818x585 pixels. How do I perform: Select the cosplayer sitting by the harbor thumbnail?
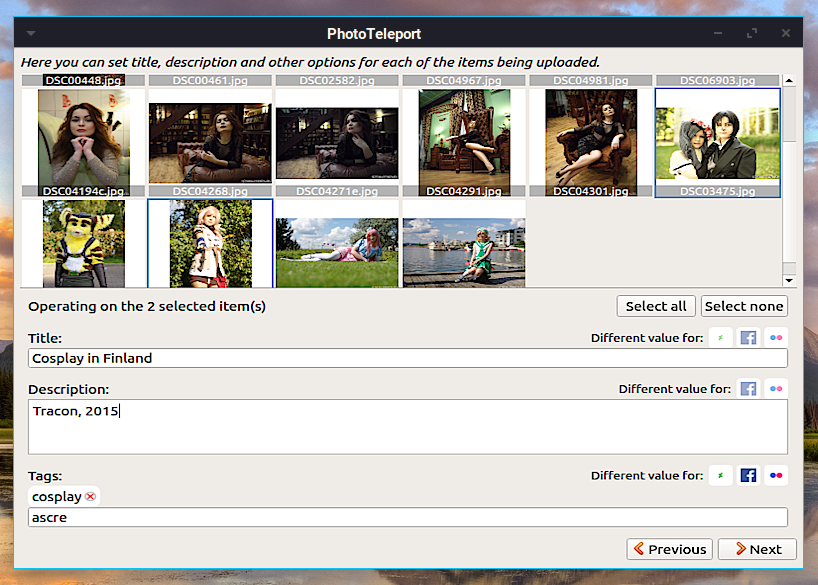(x=464, y=244)
